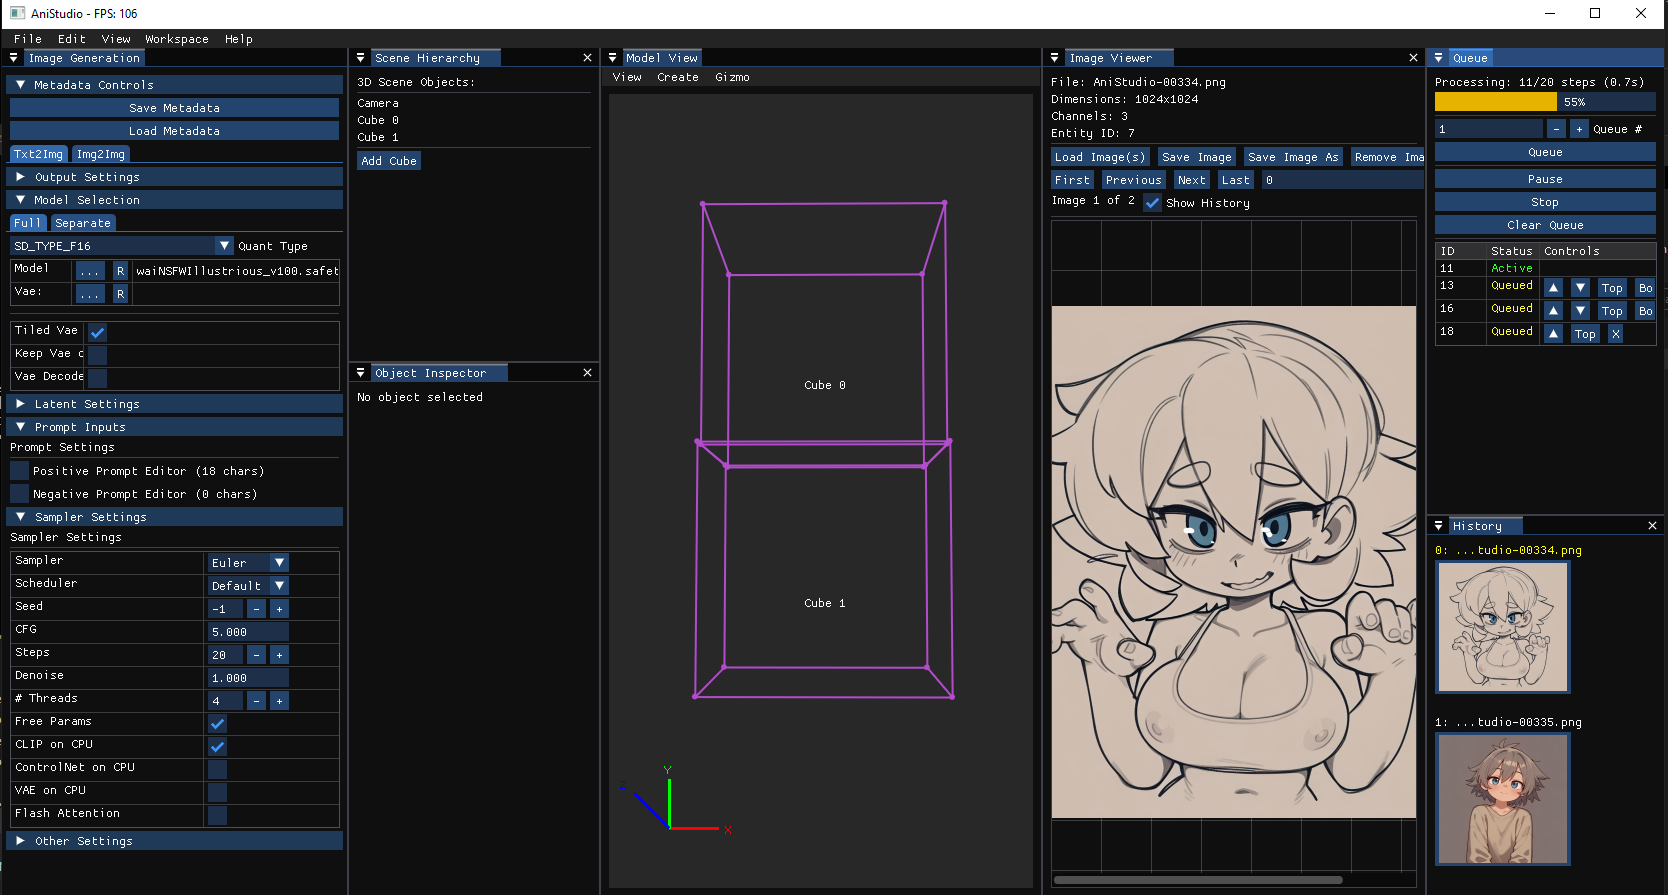Enable VAE on CPU
The width and height of the screenshot is (1668, 895).
point(217,793)
